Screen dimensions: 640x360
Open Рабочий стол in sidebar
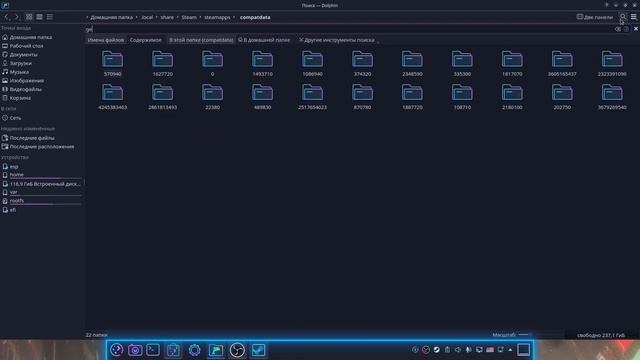pos(41,46)
